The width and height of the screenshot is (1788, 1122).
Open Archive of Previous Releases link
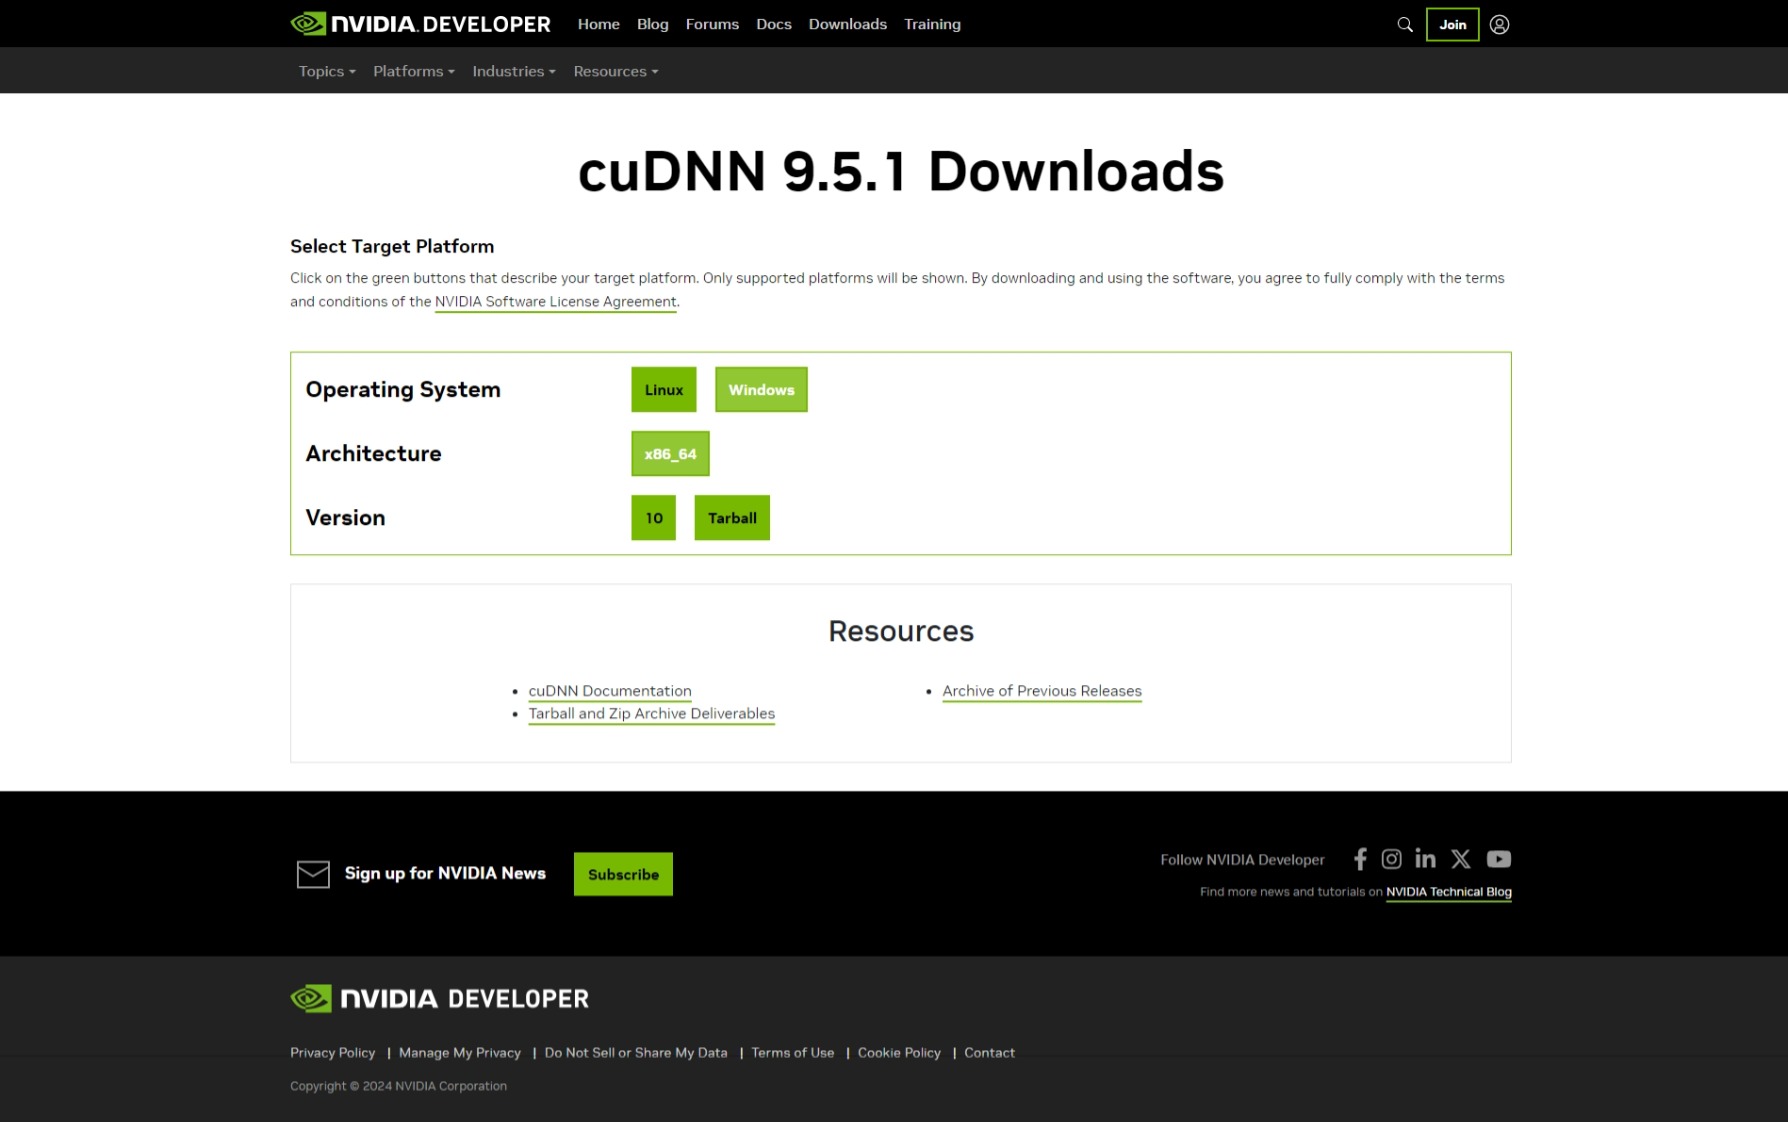click(1041, 691)
